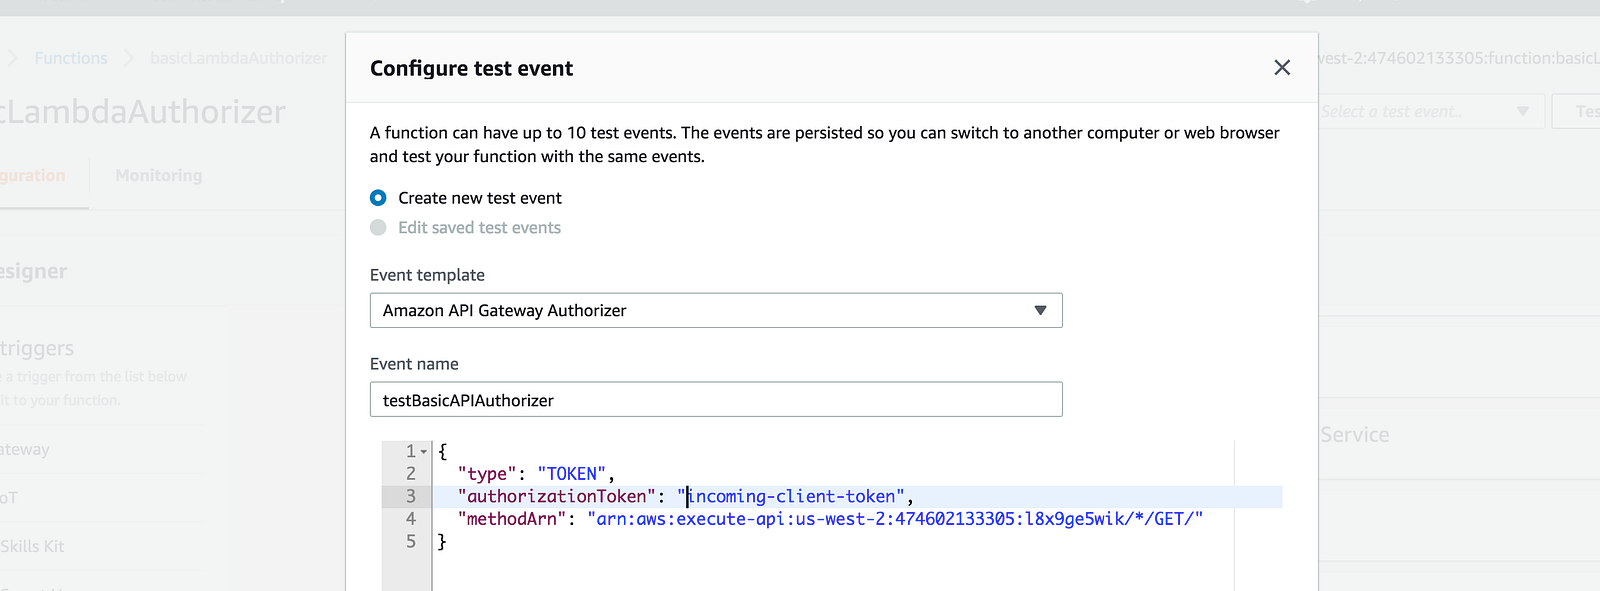Click line number 3 in editor gutter

pyautogui.click(x=410, y=497)
